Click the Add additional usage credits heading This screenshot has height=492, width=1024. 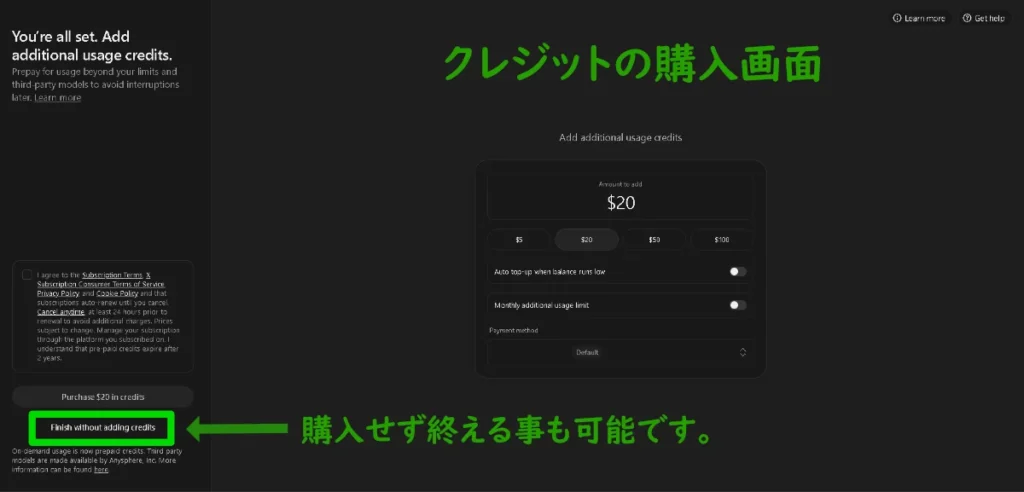click(620, 138)
